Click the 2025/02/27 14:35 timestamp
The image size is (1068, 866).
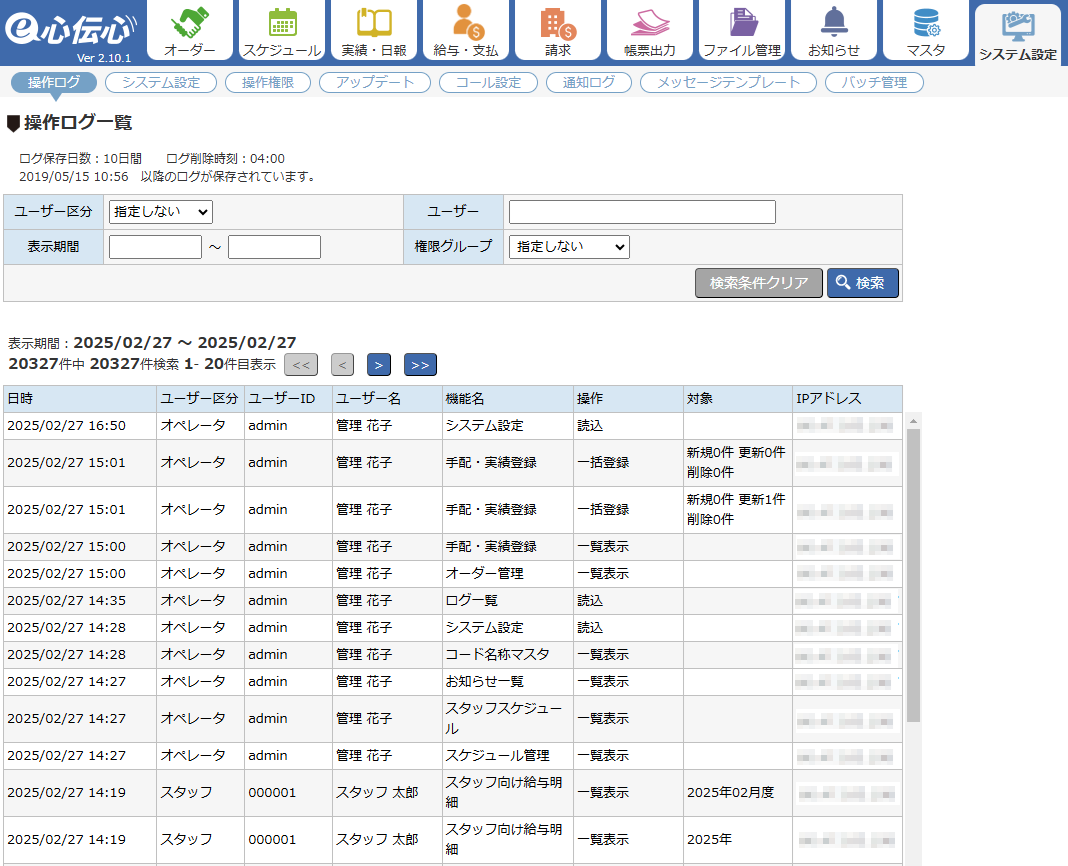click(x=67, y=601)
